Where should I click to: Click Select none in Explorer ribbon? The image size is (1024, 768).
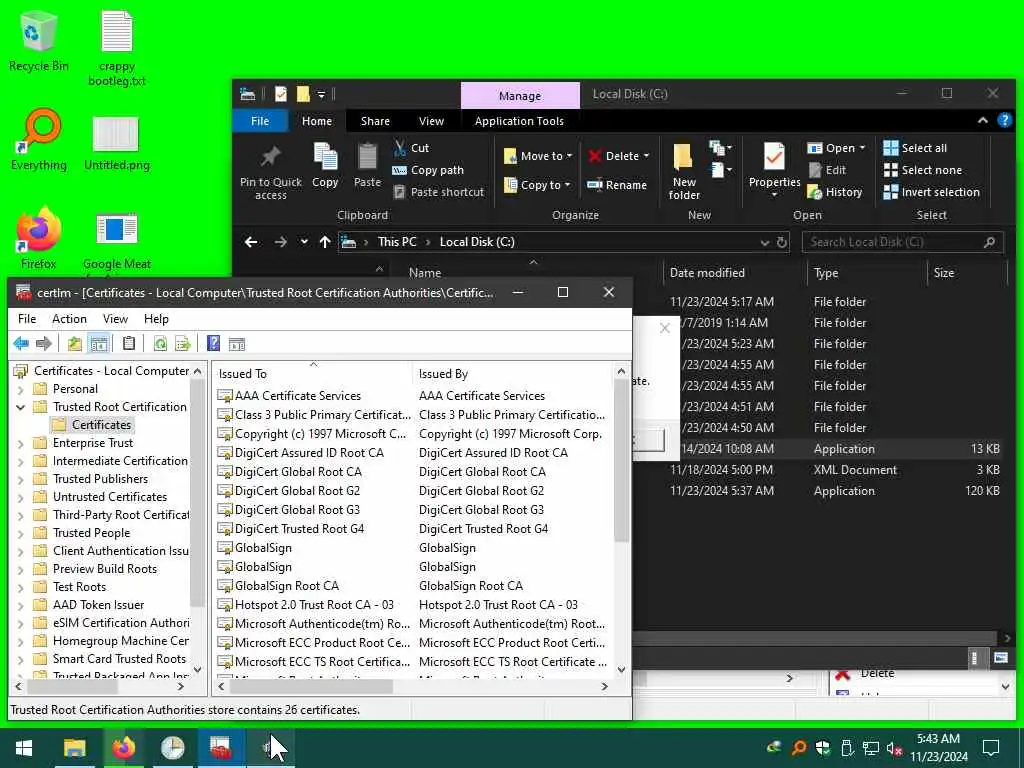point(922,170)
